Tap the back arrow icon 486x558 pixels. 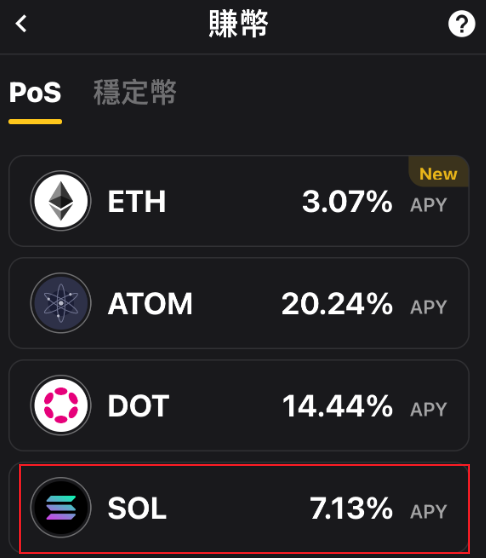click(x=21, y=23)
